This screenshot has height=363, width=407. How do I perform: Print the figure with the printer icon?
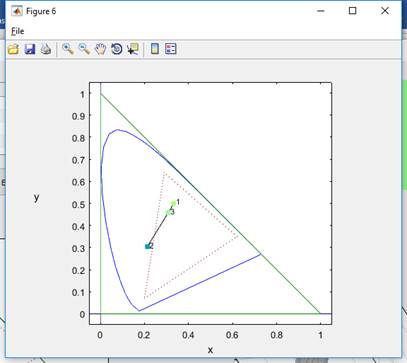(x=46, y=49)
